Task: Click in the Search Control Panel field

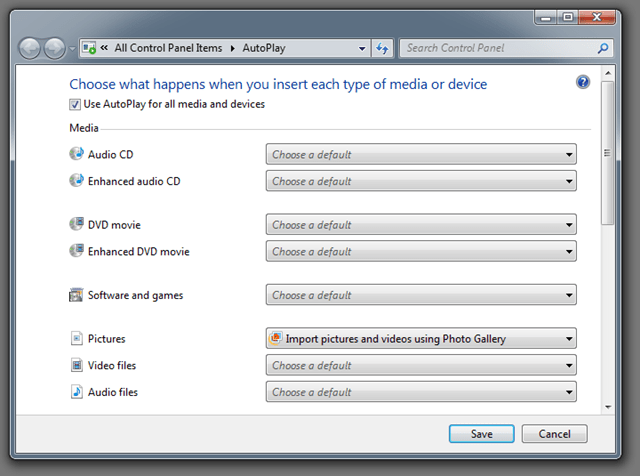Action: point(497,48)
